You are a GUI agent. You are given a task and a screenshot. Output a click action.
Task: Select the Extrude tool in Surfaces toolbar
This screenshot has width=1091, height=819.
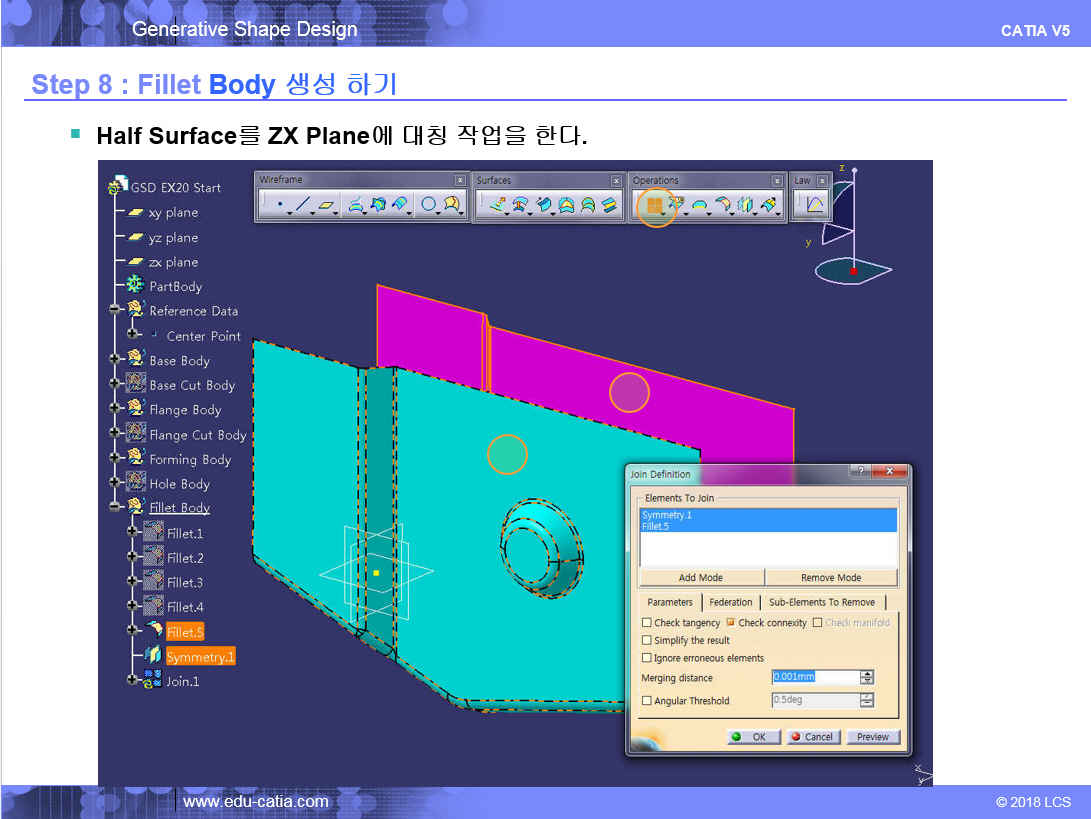click(498, 206)
